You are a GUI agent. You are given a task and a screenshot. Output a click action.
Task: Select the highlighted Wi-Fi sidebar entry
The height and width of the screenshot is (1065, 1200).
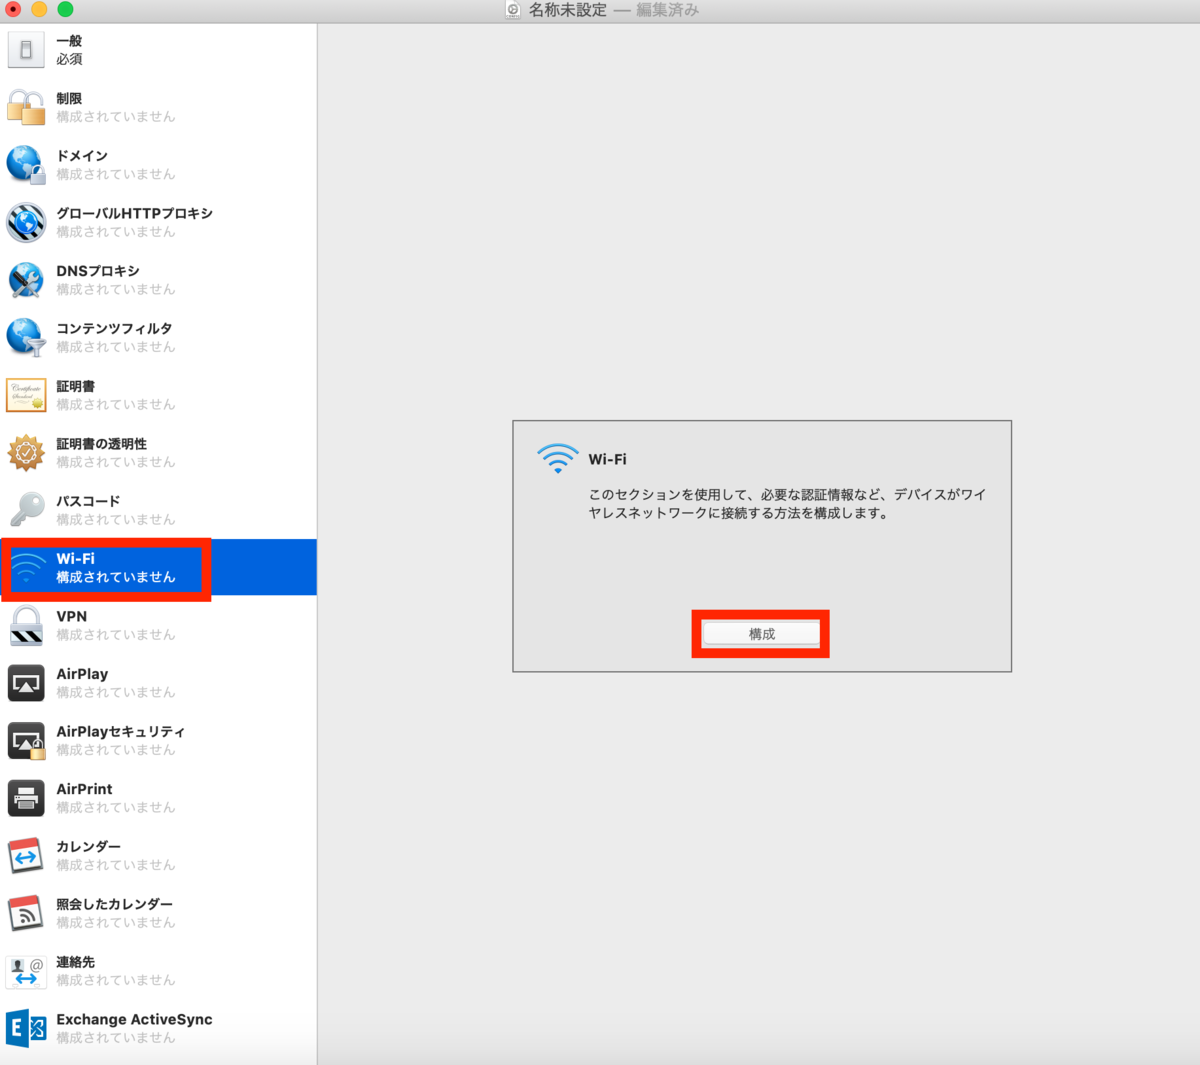[106, 567]
